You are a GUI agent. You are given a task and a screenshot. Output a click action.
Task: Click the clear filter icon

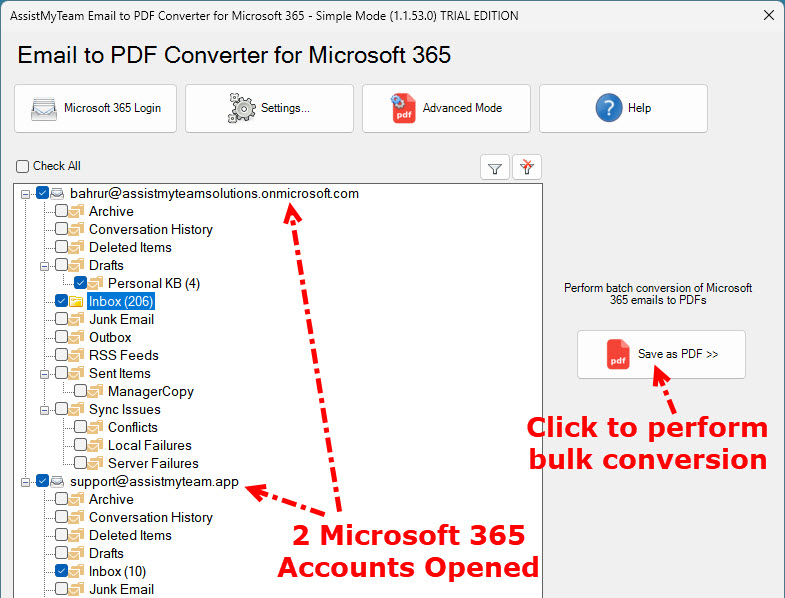tap(527, 168)
